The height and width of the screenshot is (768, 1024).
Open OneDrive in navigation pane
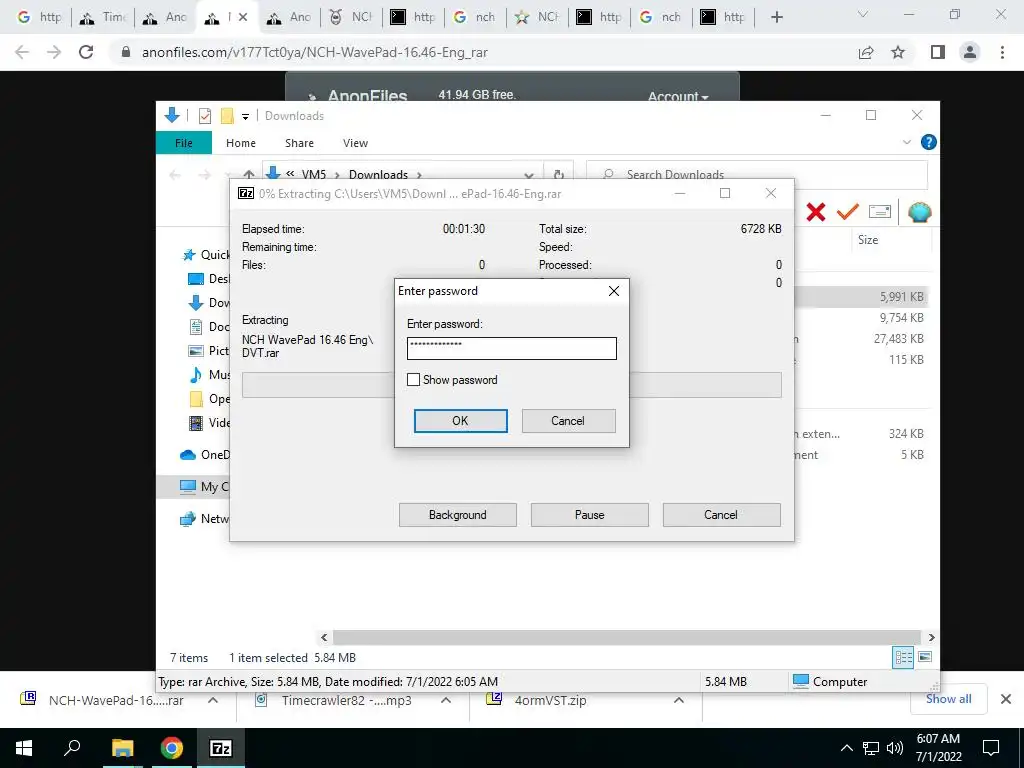pos(205,455)
